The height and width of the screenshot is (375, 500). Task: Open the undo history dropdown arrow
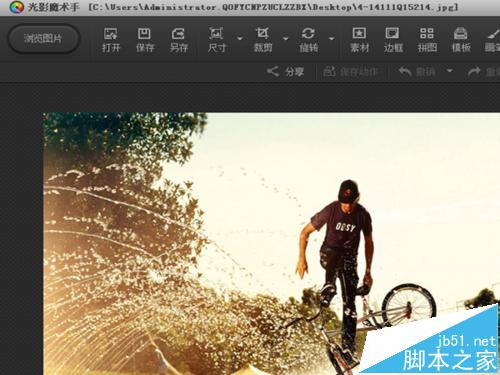tap(450, 71)
